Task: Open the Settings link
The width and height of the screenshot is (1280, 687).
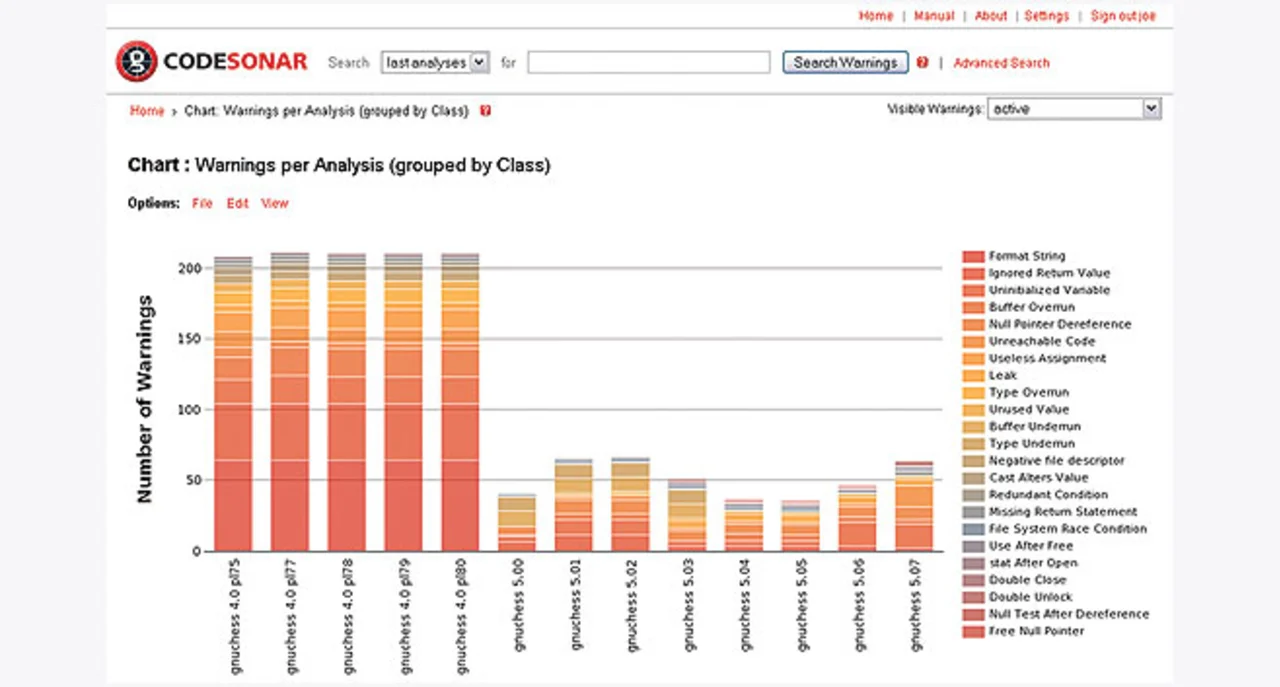Action: (x=1047, y=16)
